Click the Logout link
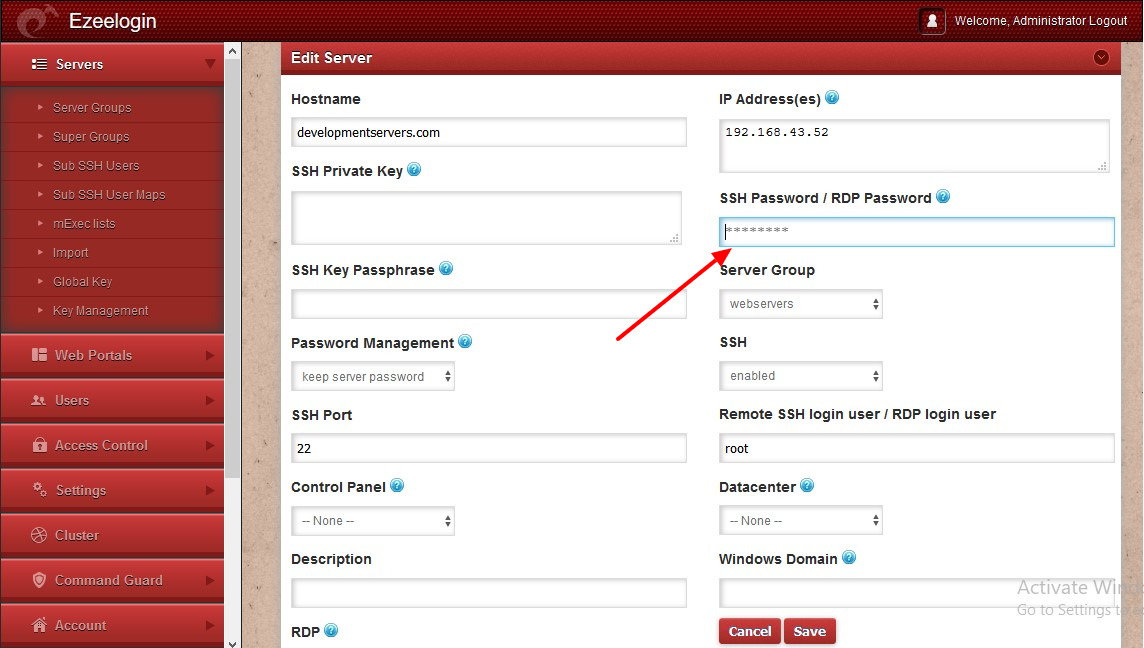 coord(1108,20)
